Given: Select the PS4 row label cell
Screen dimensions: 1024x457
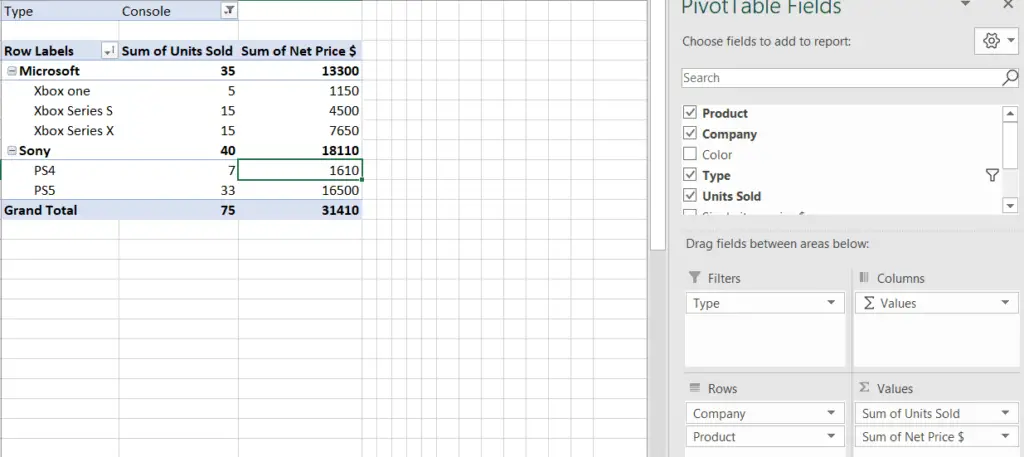Looking at the screenshot, I should [x=60, y=170].
